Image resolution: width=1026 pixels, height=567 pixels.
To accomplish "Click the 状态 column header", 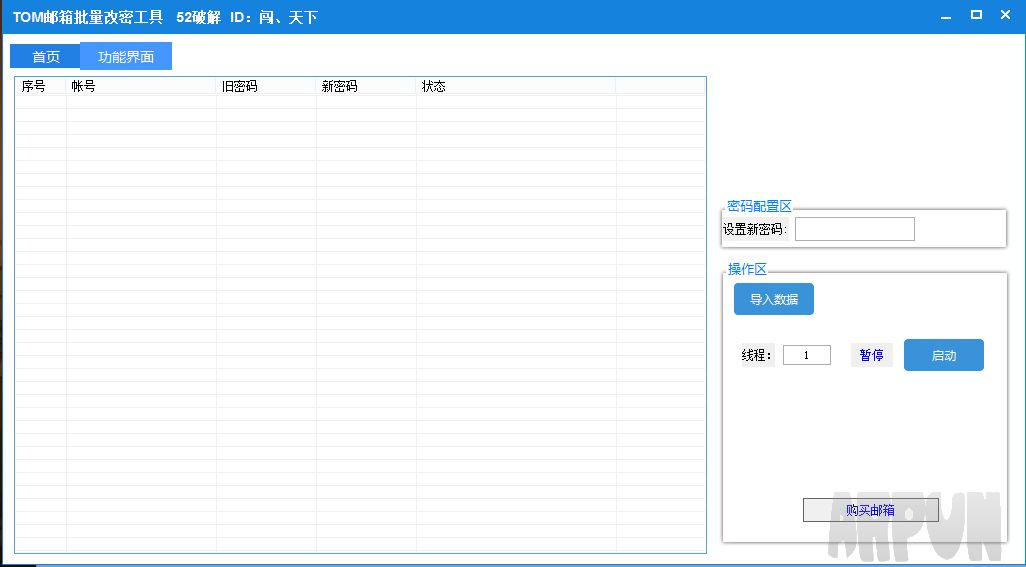I will tap(516, 86).
